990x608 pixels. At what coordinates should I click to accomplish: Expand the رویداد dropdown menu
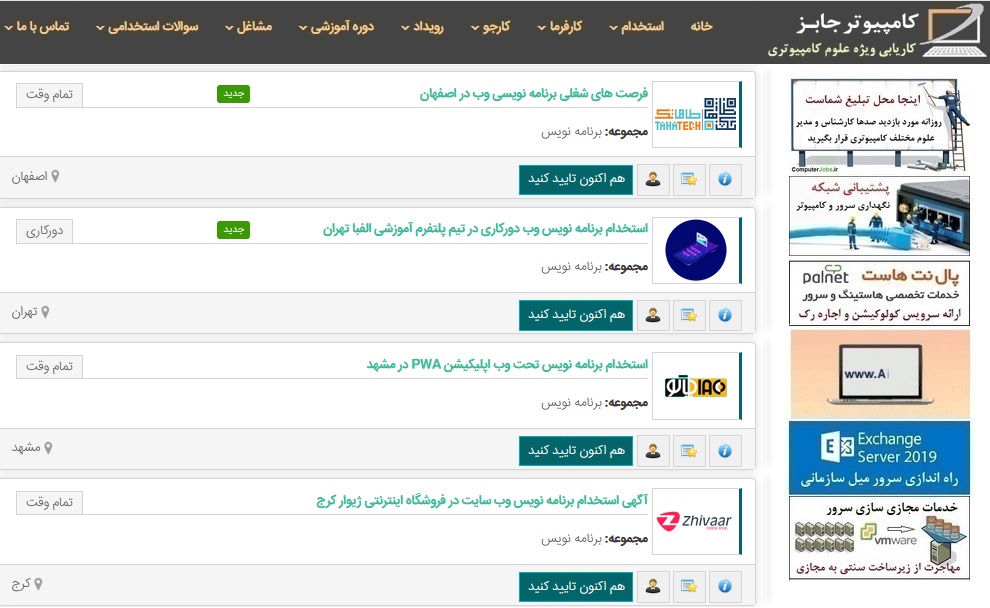pos(422,27)
